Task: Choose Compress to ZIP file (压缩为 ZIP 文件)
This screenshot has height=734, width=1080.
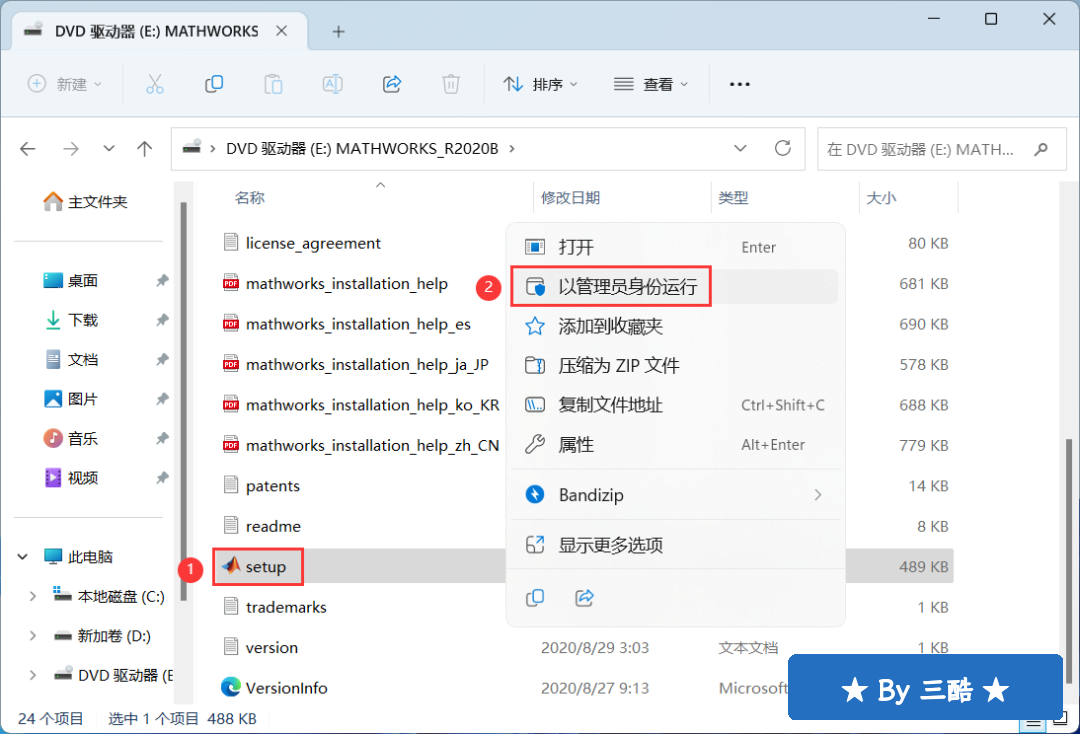Action: point(675,365)
